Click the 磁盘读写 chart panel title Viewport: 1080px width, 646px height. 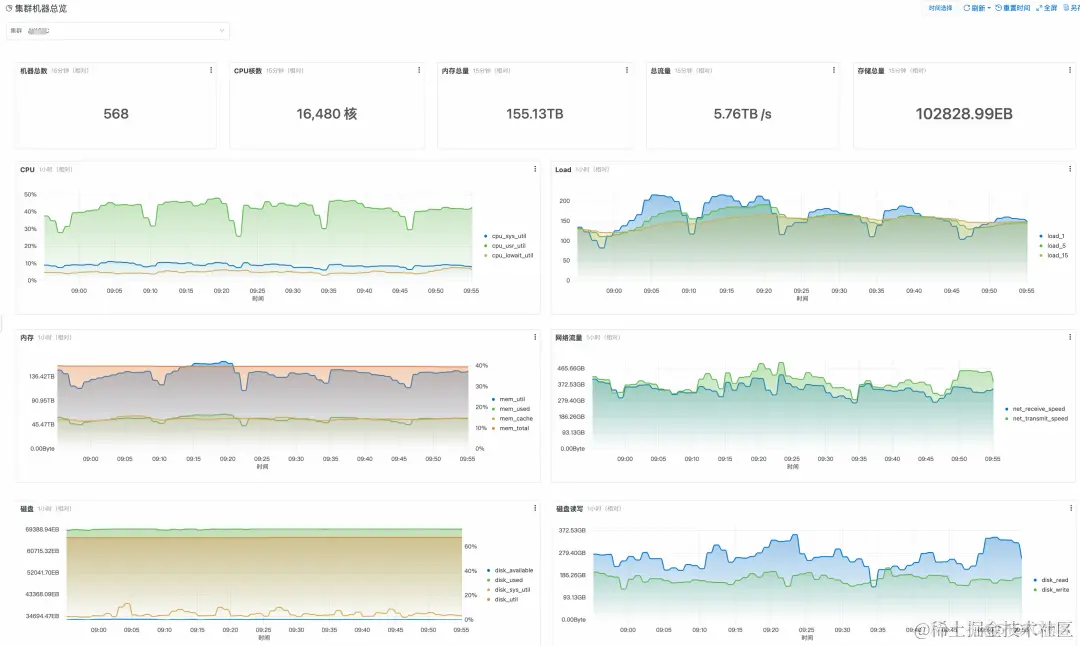(570, 509)
